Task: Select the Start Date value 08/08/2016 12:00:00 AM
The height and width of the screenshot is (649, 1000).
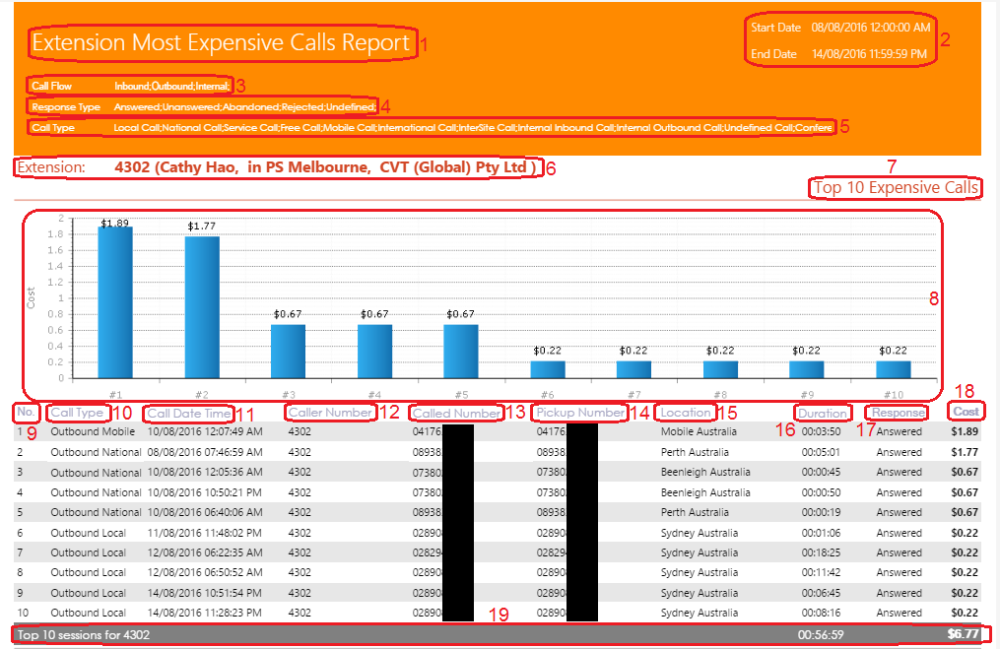Action: (871, 27)
